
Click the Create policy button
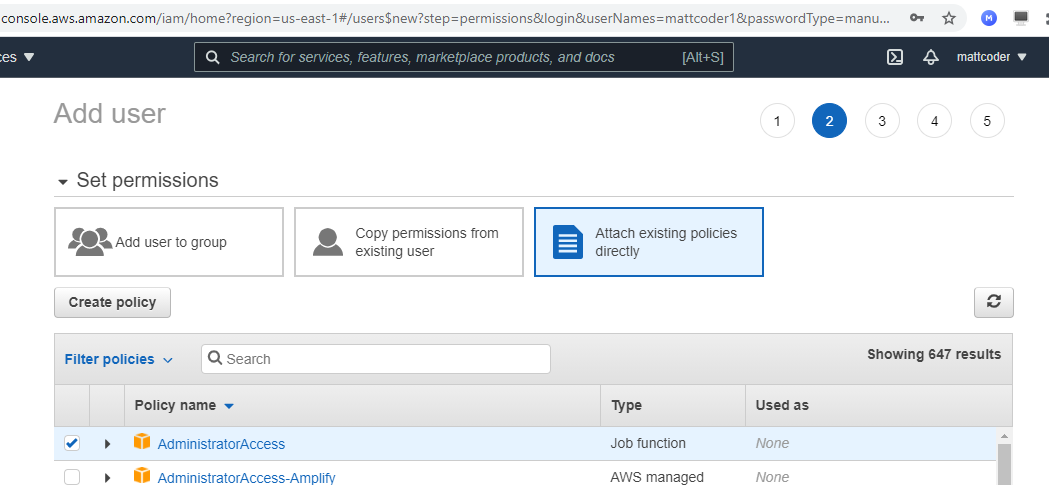(x=112, y=302)
